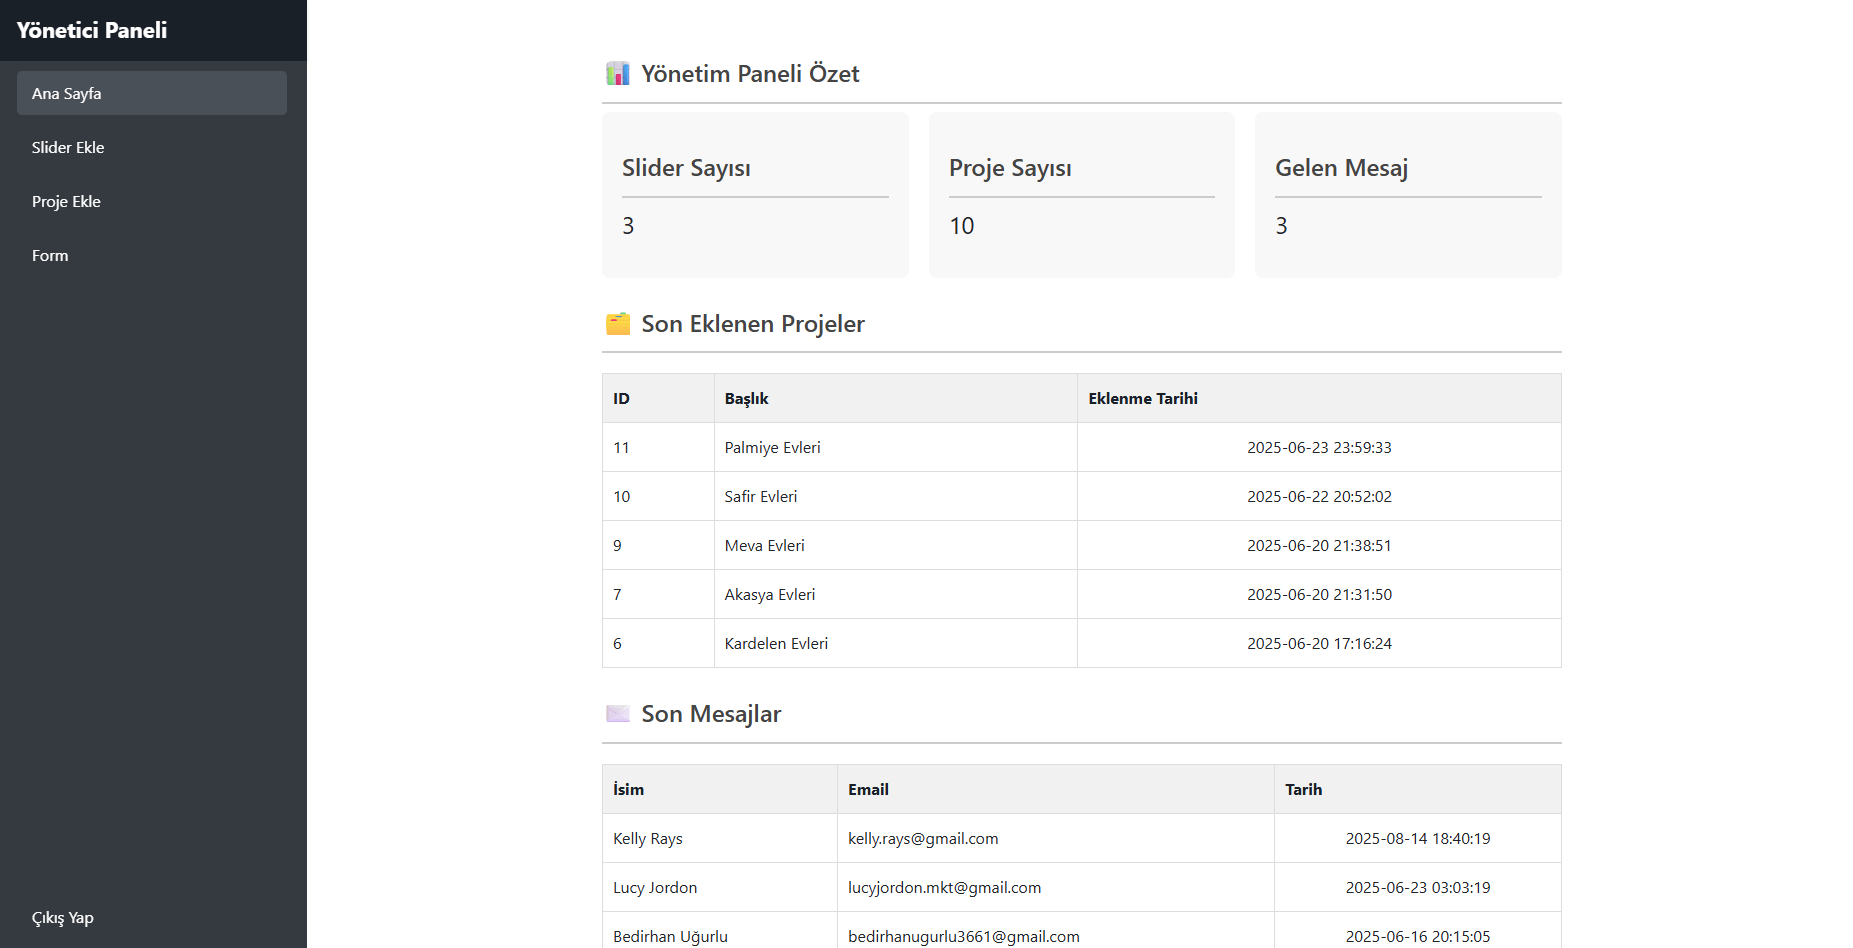Image resolution: width=1853 pixels, height=948 pixels.
Task: Go to Slider Ekle page
Action: (x=68, y=147)
